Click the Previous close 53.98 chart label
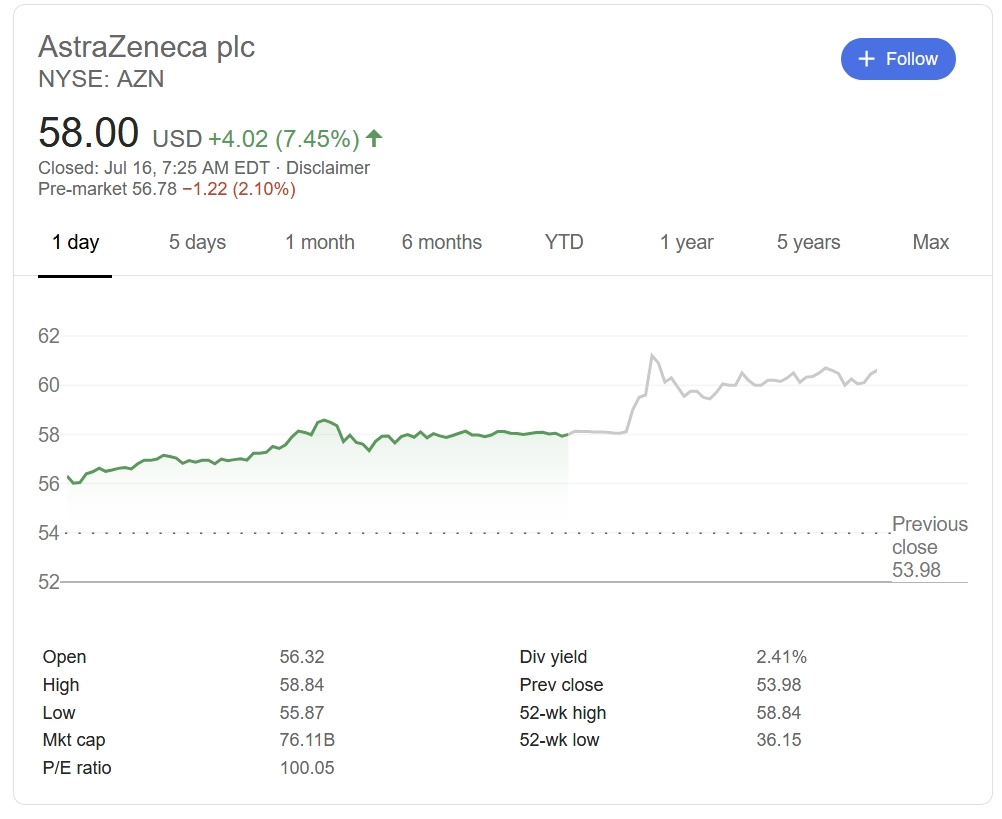This screenshot has height=819, width=1002. pyautogui.click(x=929, y=547)
